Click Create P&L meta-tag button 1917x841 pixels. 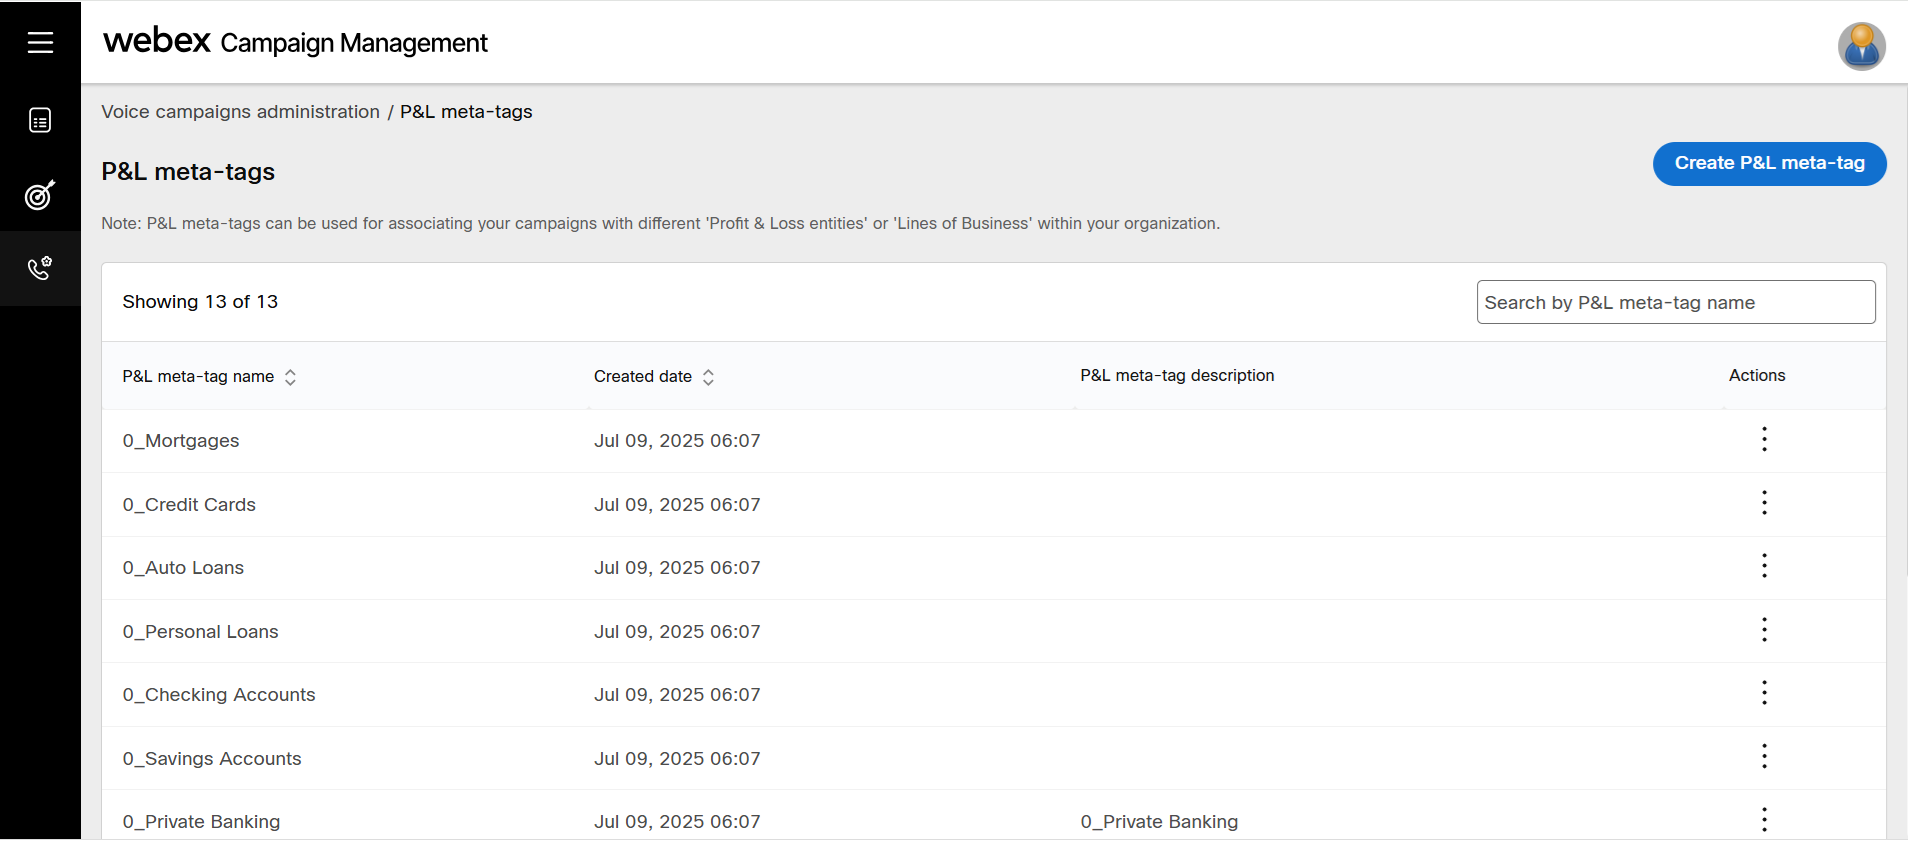pyautogui.click(x=1769, y=164)
